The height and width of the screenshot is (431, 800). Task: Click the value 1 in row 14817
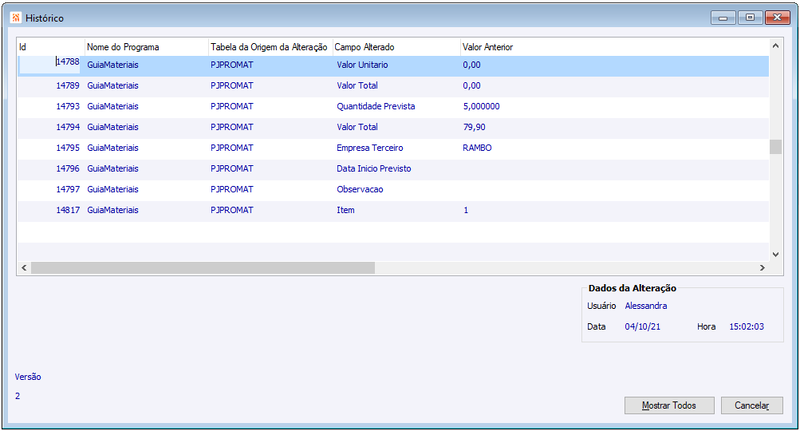(x=466, y=210)
